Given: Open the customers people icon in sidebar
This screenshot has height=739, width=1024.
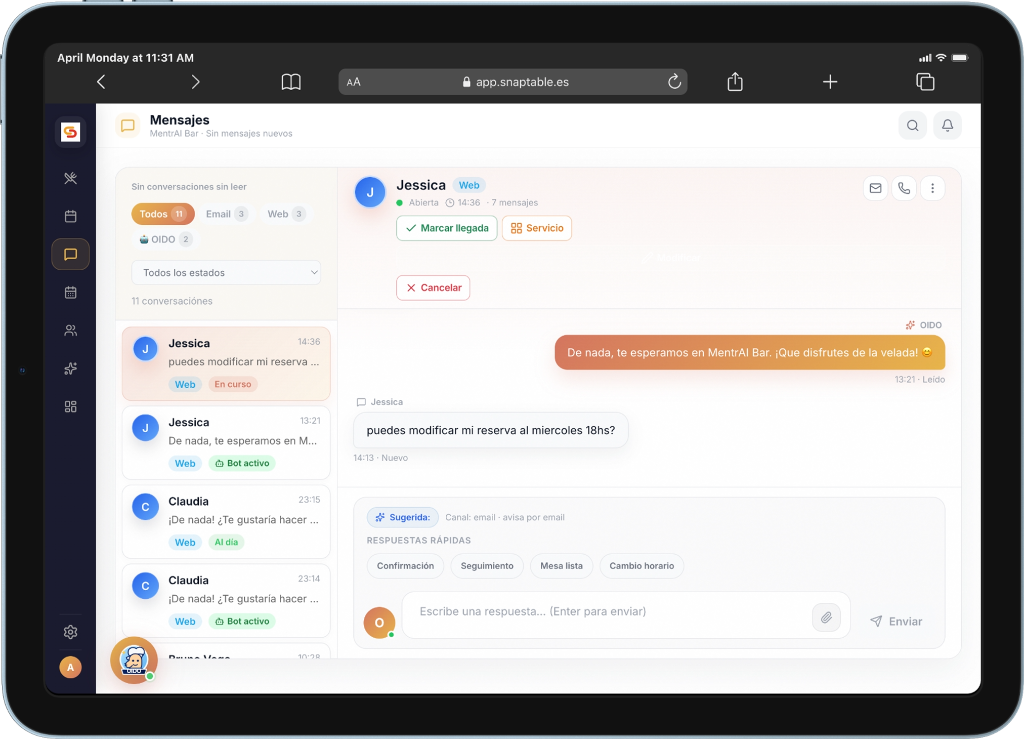Looking at the screenshot, I should click(71, 330).
